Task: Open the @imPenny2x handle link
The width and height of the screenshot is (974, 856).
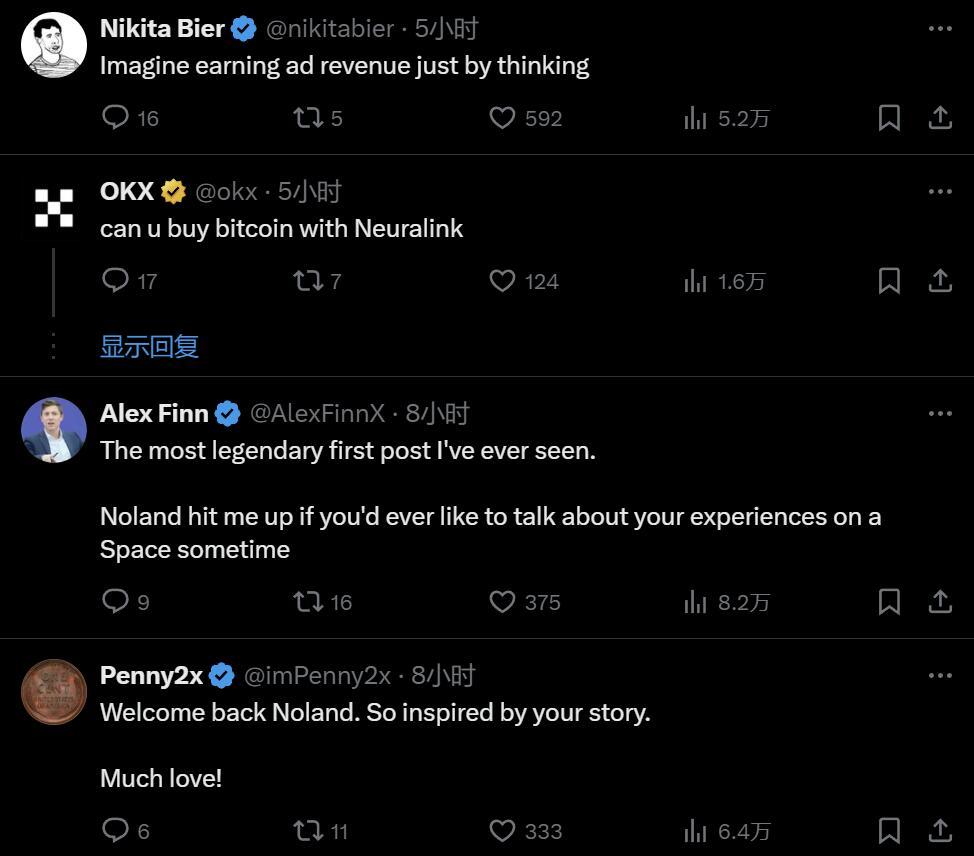Action: (317, 676)
